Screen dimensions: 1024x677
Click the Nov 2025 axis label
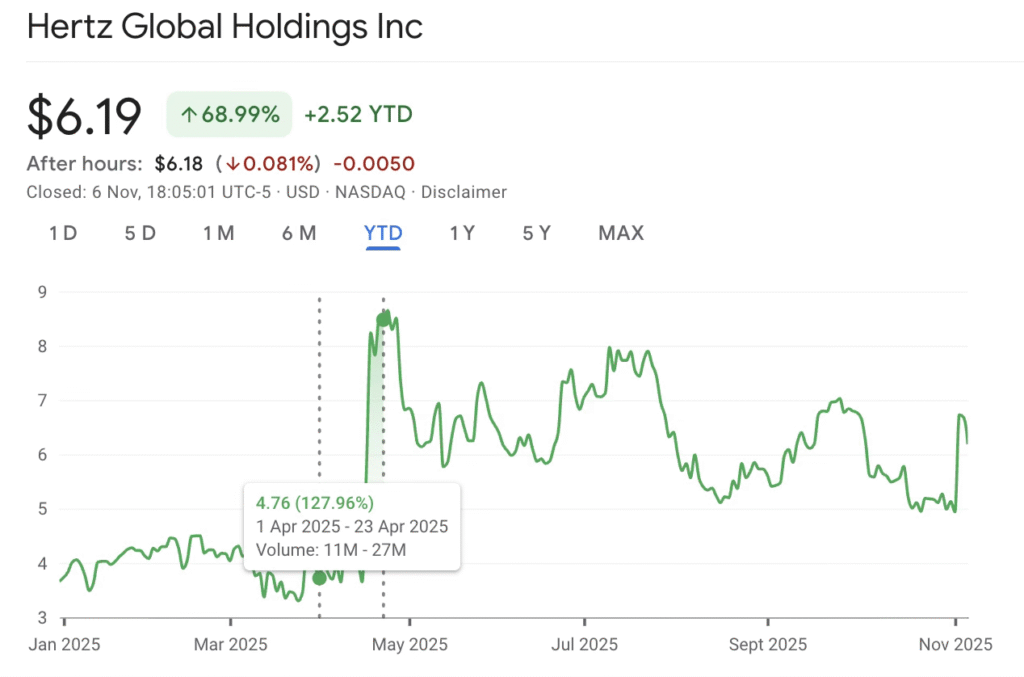click(x=955, y=645)
